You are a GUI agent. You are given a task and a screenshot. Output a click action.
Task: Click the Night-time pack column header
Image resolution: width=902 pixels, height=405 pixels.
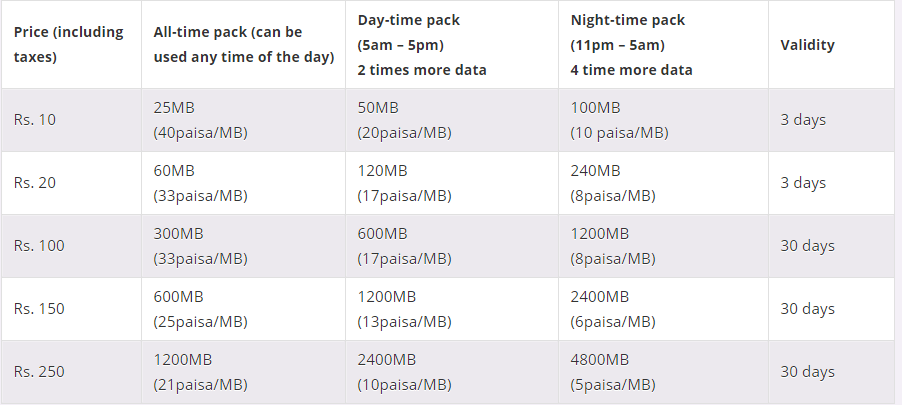tap(663, 45)
